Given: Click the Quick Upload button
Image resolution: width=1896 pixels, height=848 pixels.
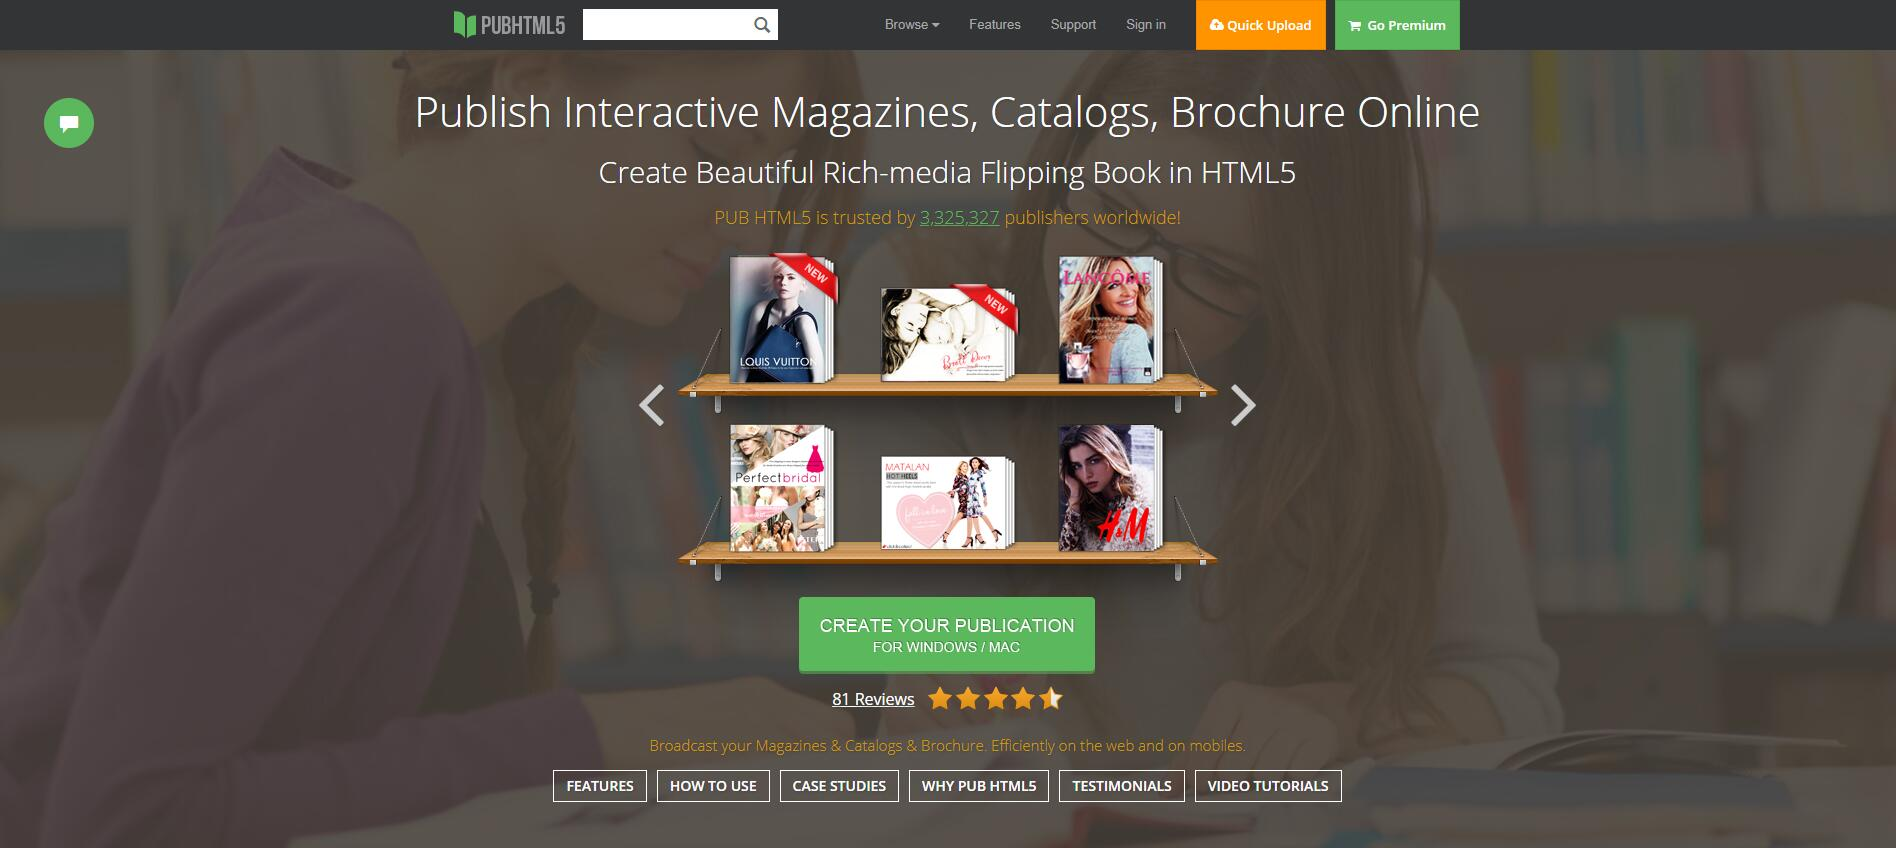Looking at the screenshot, I should (1260, 25).
